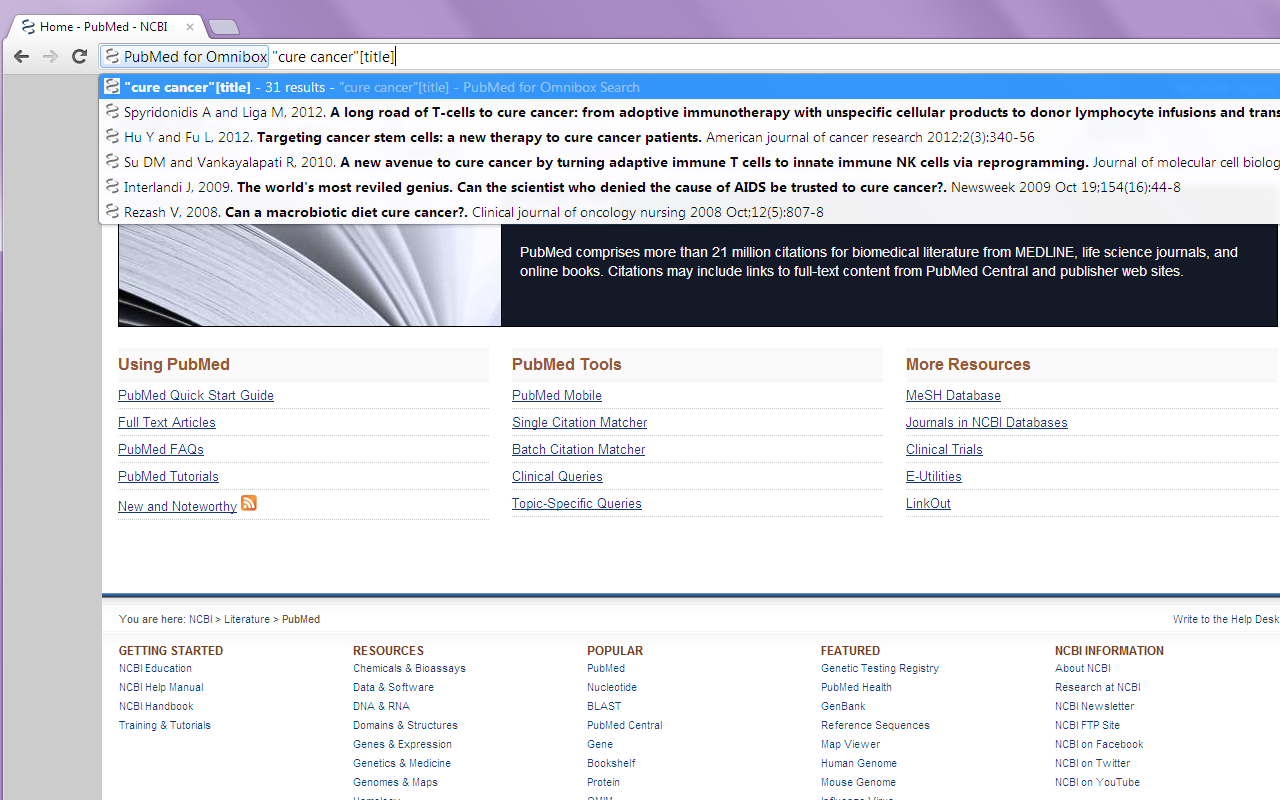This screenshot has width=1280, height=800.
Task: Click the browser Back arrow
Action: click(x=21, y=56)
